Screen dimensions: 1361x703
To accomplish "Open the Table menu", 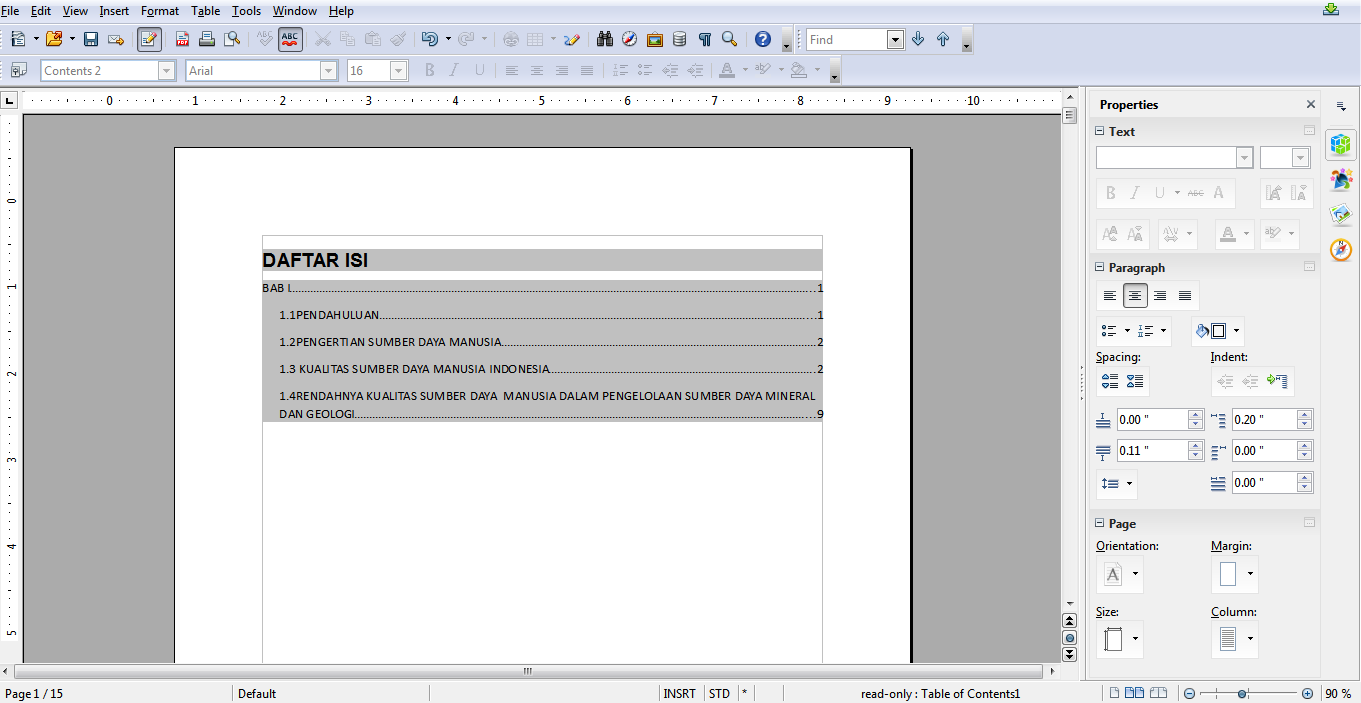I will coord(206,11).
